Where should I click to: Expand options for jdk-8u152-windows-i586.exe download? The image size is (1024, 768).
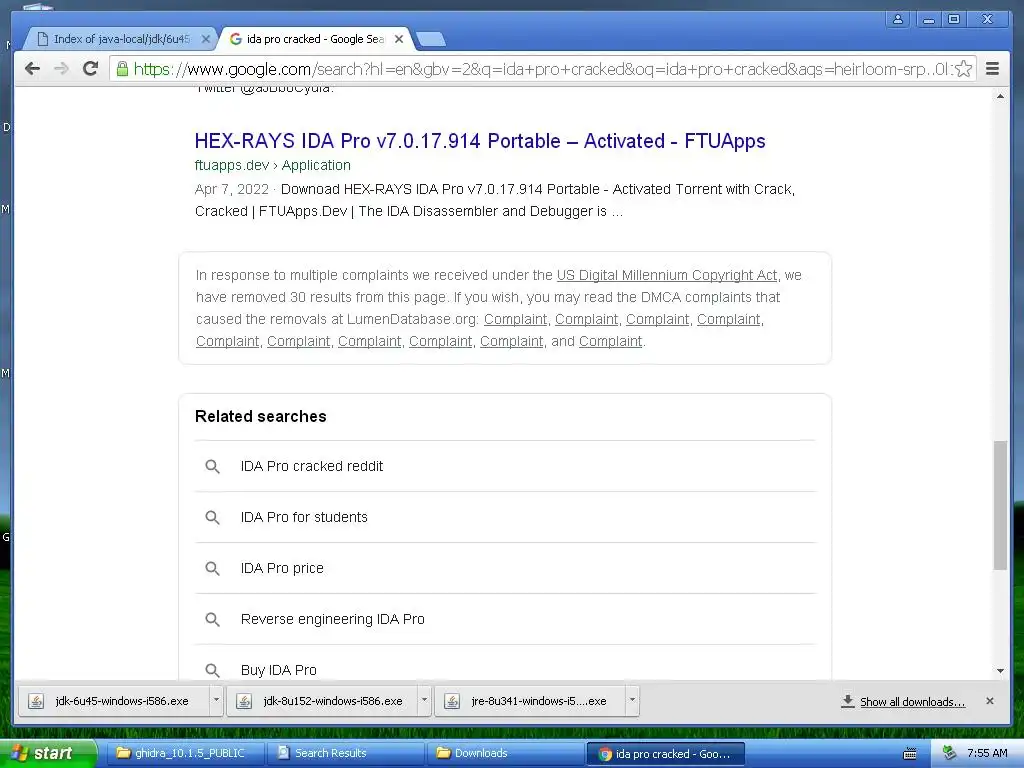tap(424, 701)
